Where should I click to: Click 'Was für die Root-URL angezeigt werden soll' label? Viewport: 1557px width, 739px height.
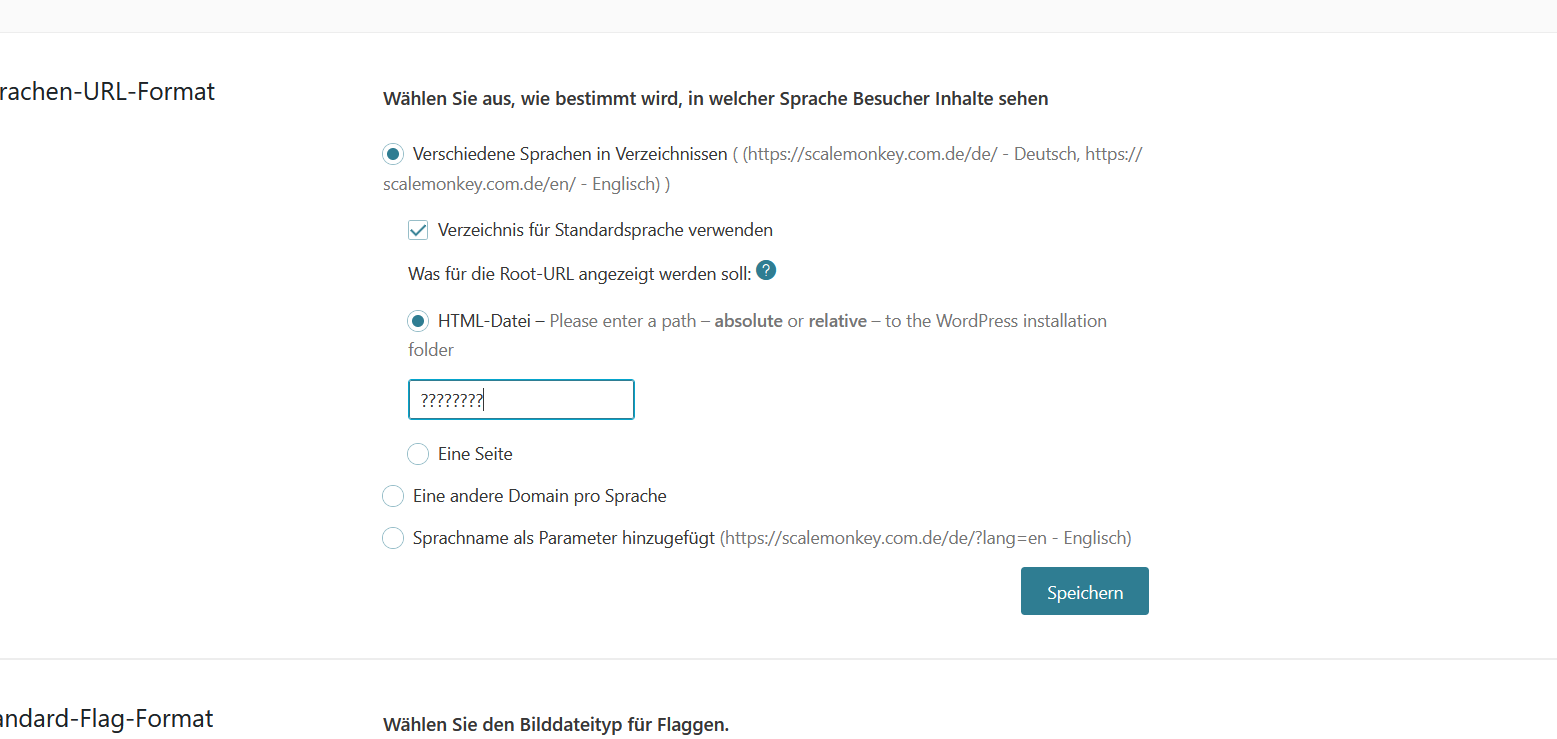point(579,273)
